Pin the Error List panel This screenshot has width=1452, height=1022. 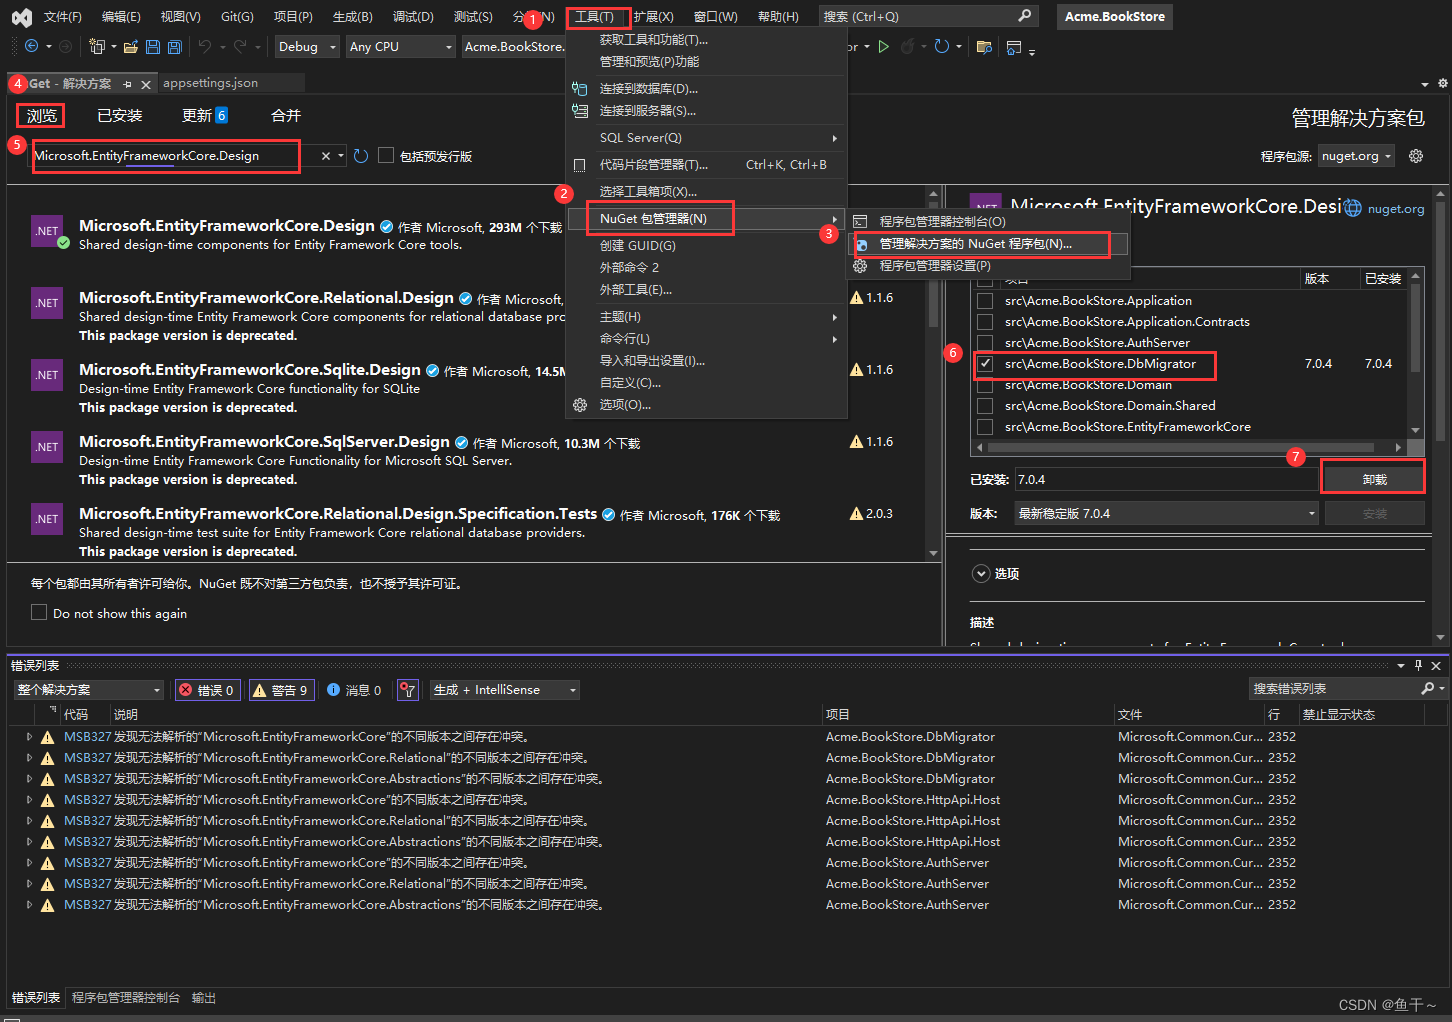click(1418, 665)
